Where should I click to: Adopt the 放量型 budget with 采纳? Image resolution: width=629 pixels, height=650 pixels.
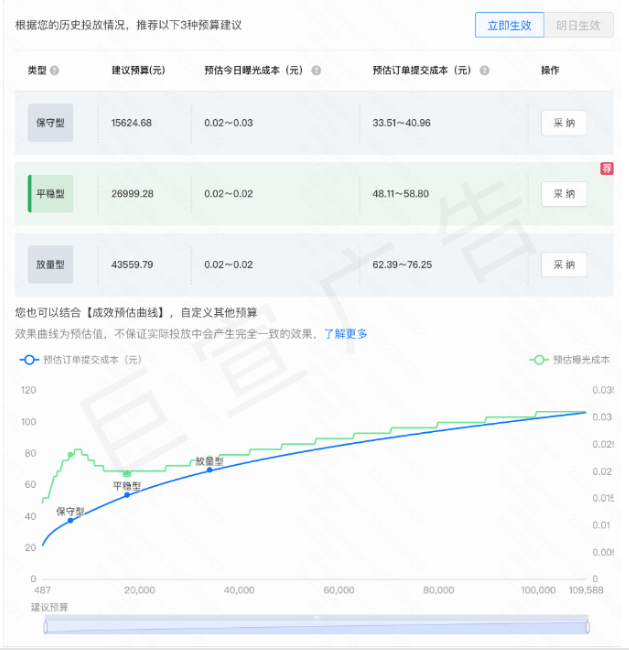(x=564, y=265)
